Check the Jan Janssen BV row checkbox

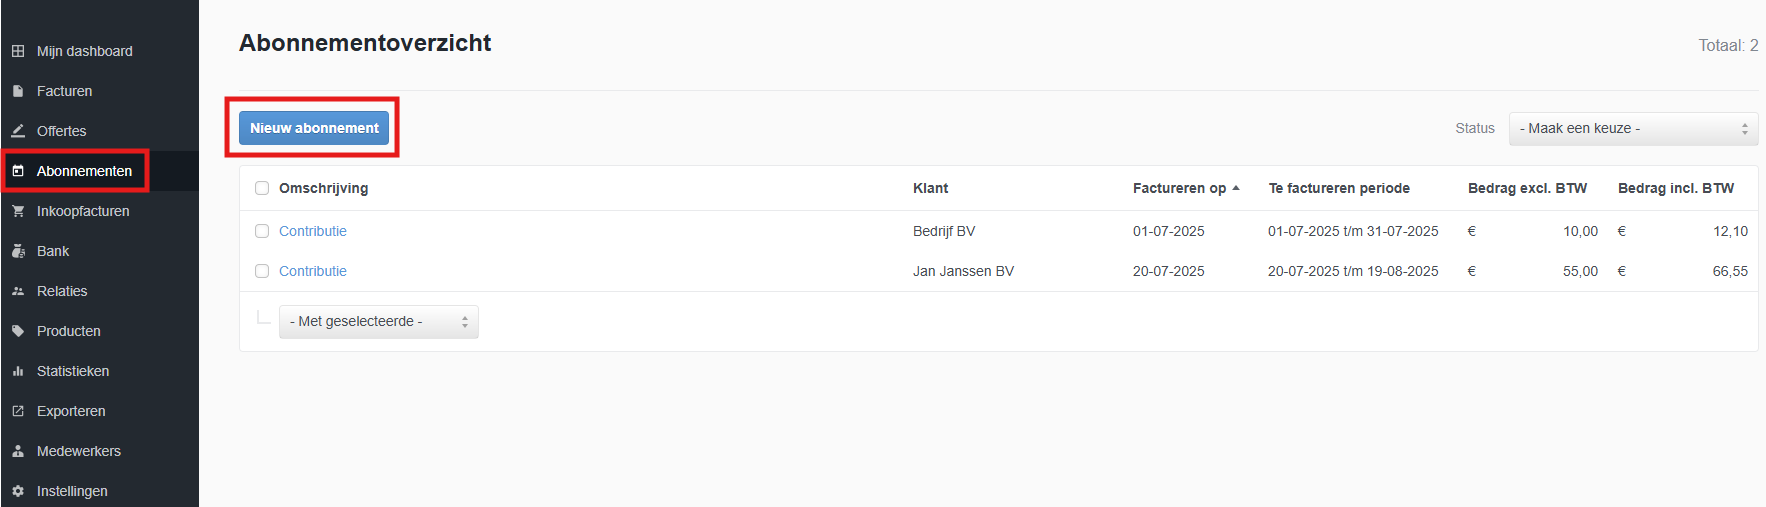[262, 271]
